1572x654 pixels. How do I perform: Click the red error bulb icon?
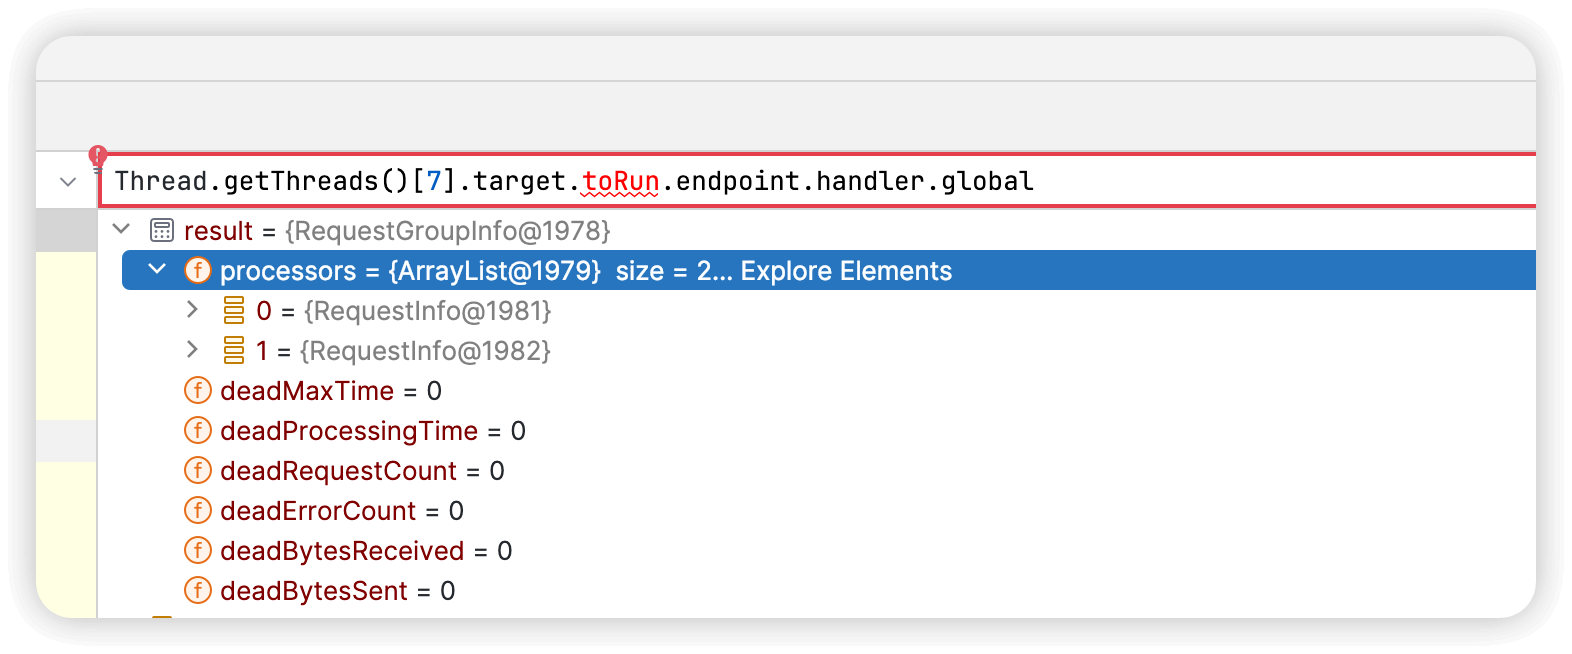pos(98,157)
